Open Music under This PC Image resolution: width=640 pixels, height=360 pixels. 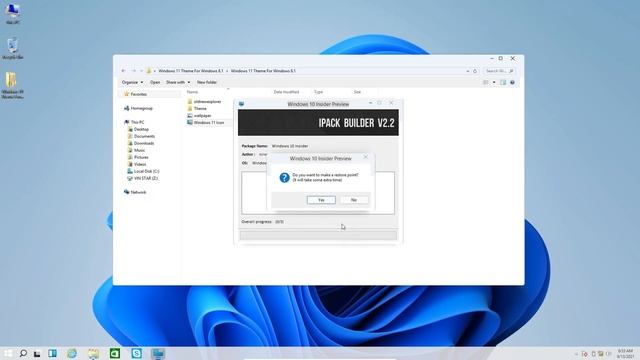pyautogui.click(x=136, y=150)
